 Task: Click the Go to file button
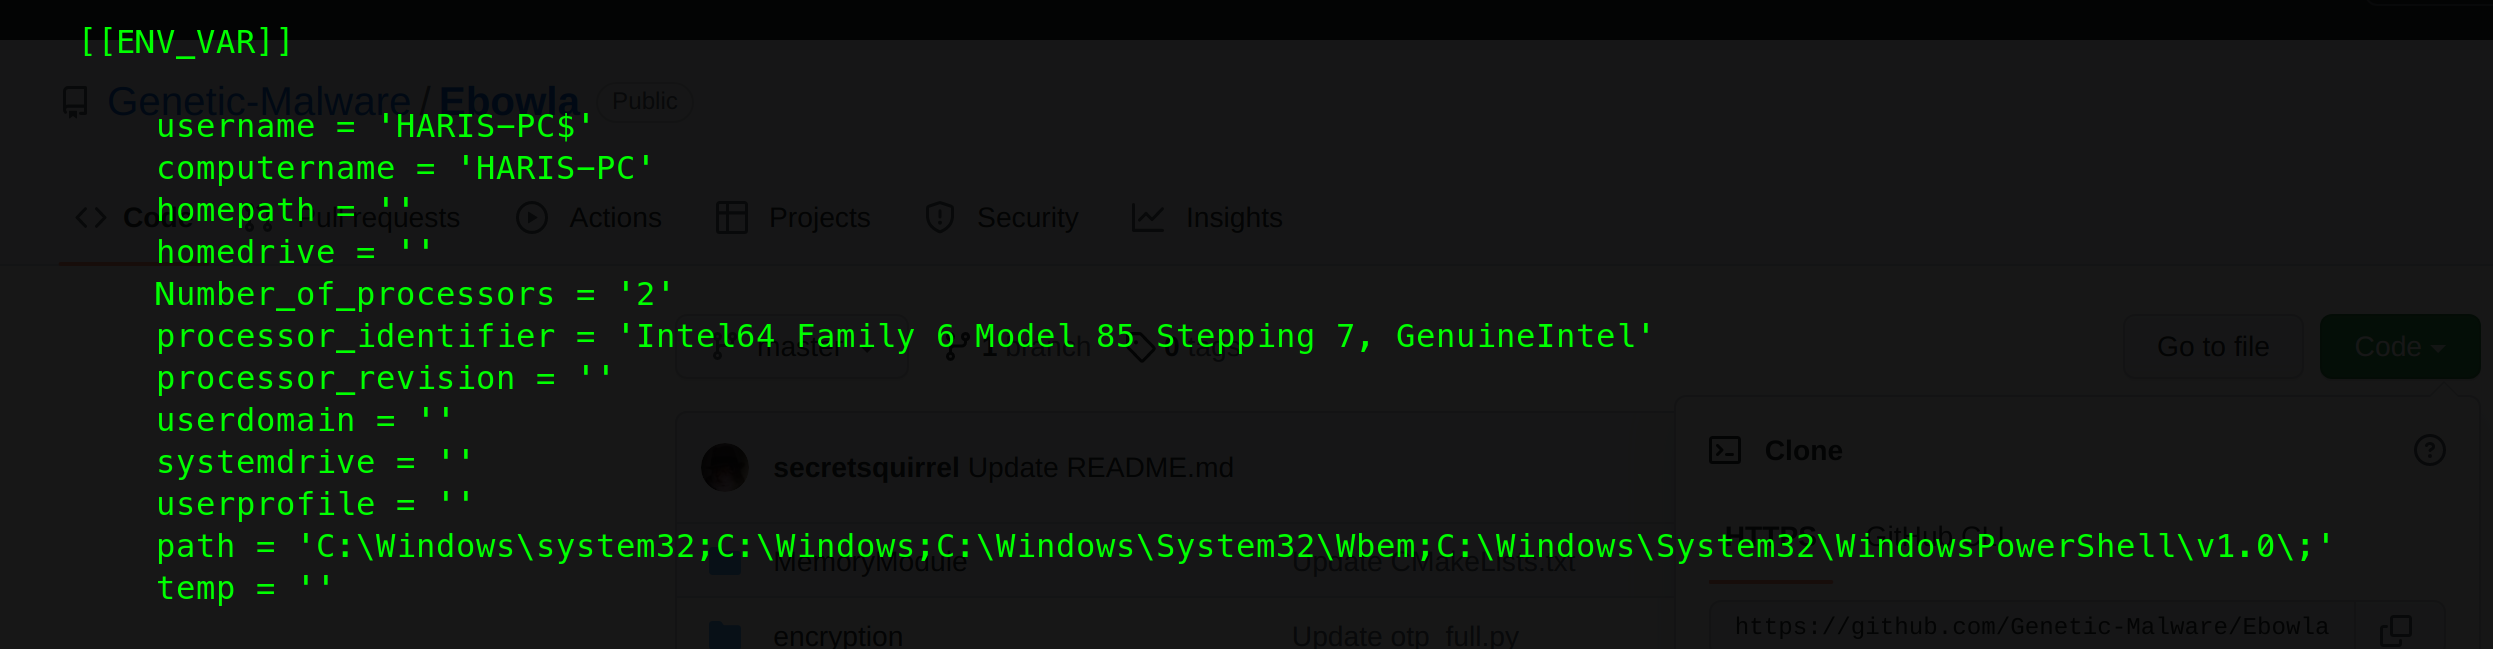point(2212,347)
